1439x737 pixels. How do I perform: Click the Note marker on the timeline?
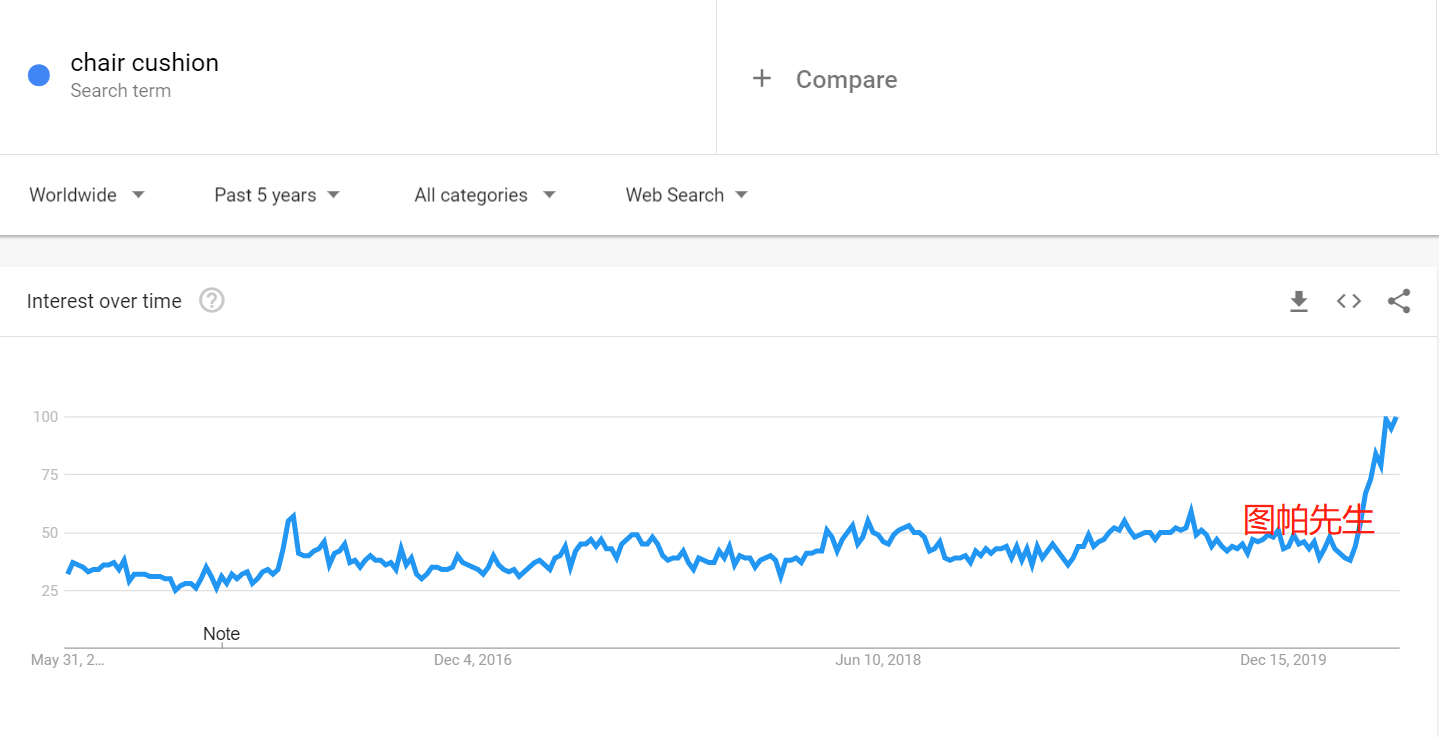tap(221, 634)
